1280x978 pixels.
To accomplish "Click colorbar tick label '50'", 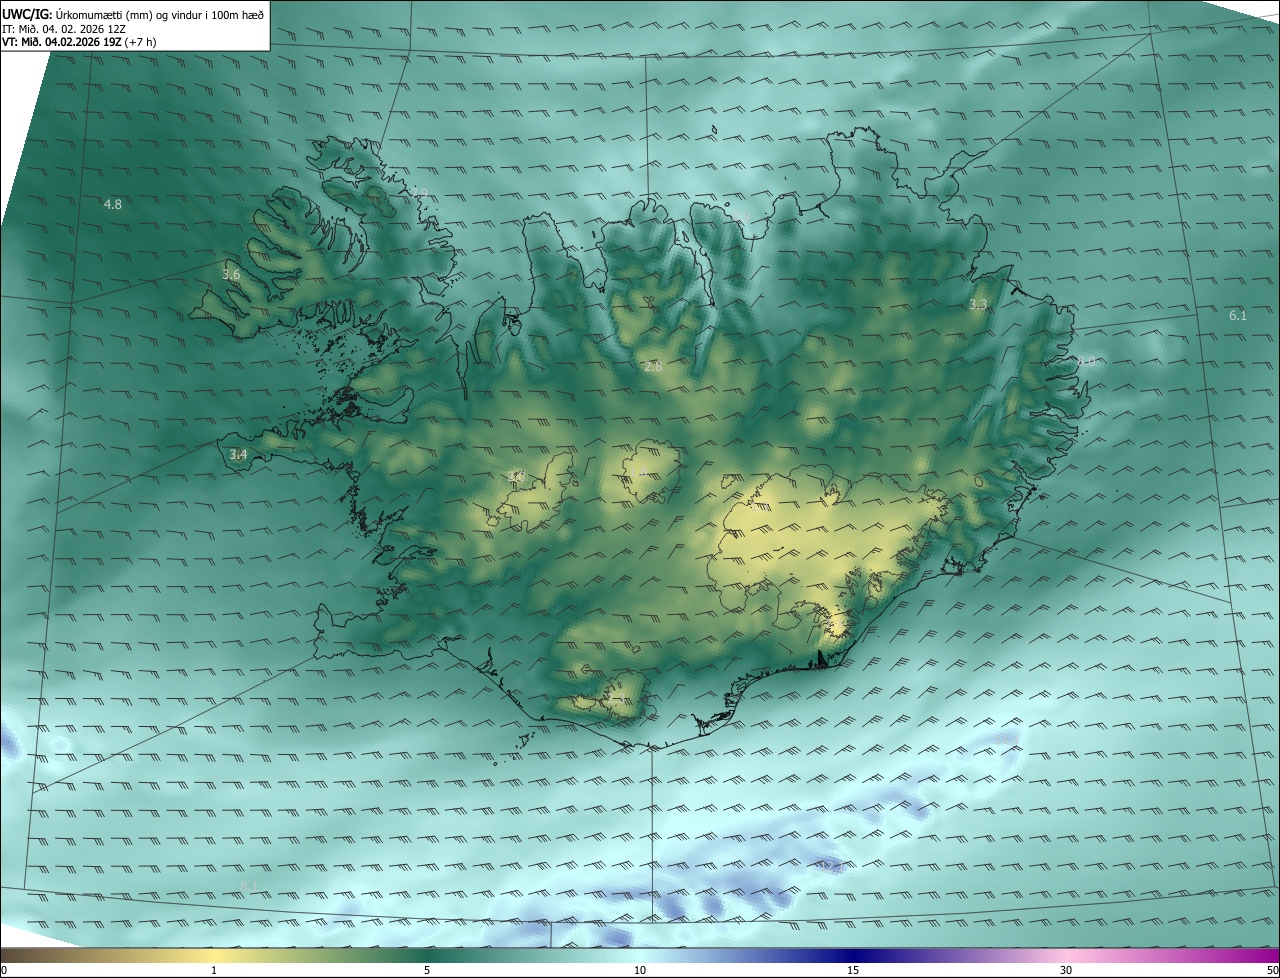I will pyautogui.click(x=1272, y=970).
